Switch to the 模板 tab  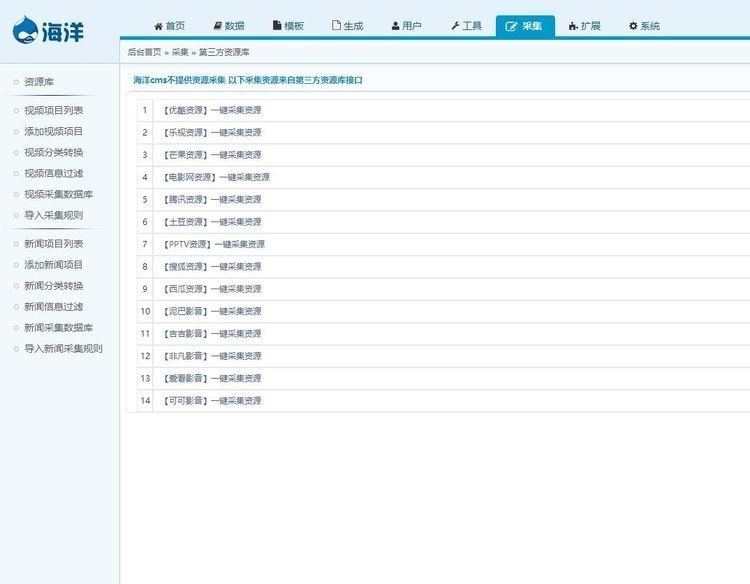(288, 26)
